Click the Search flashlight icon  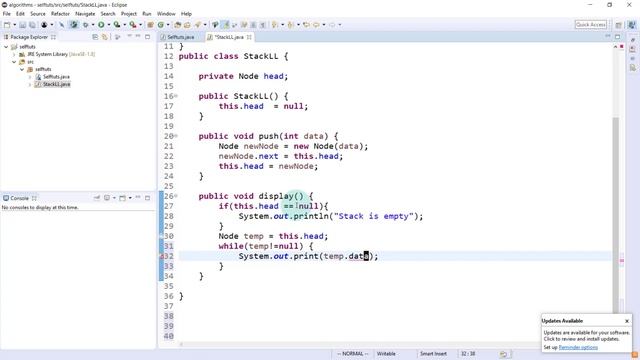[198, 25]
